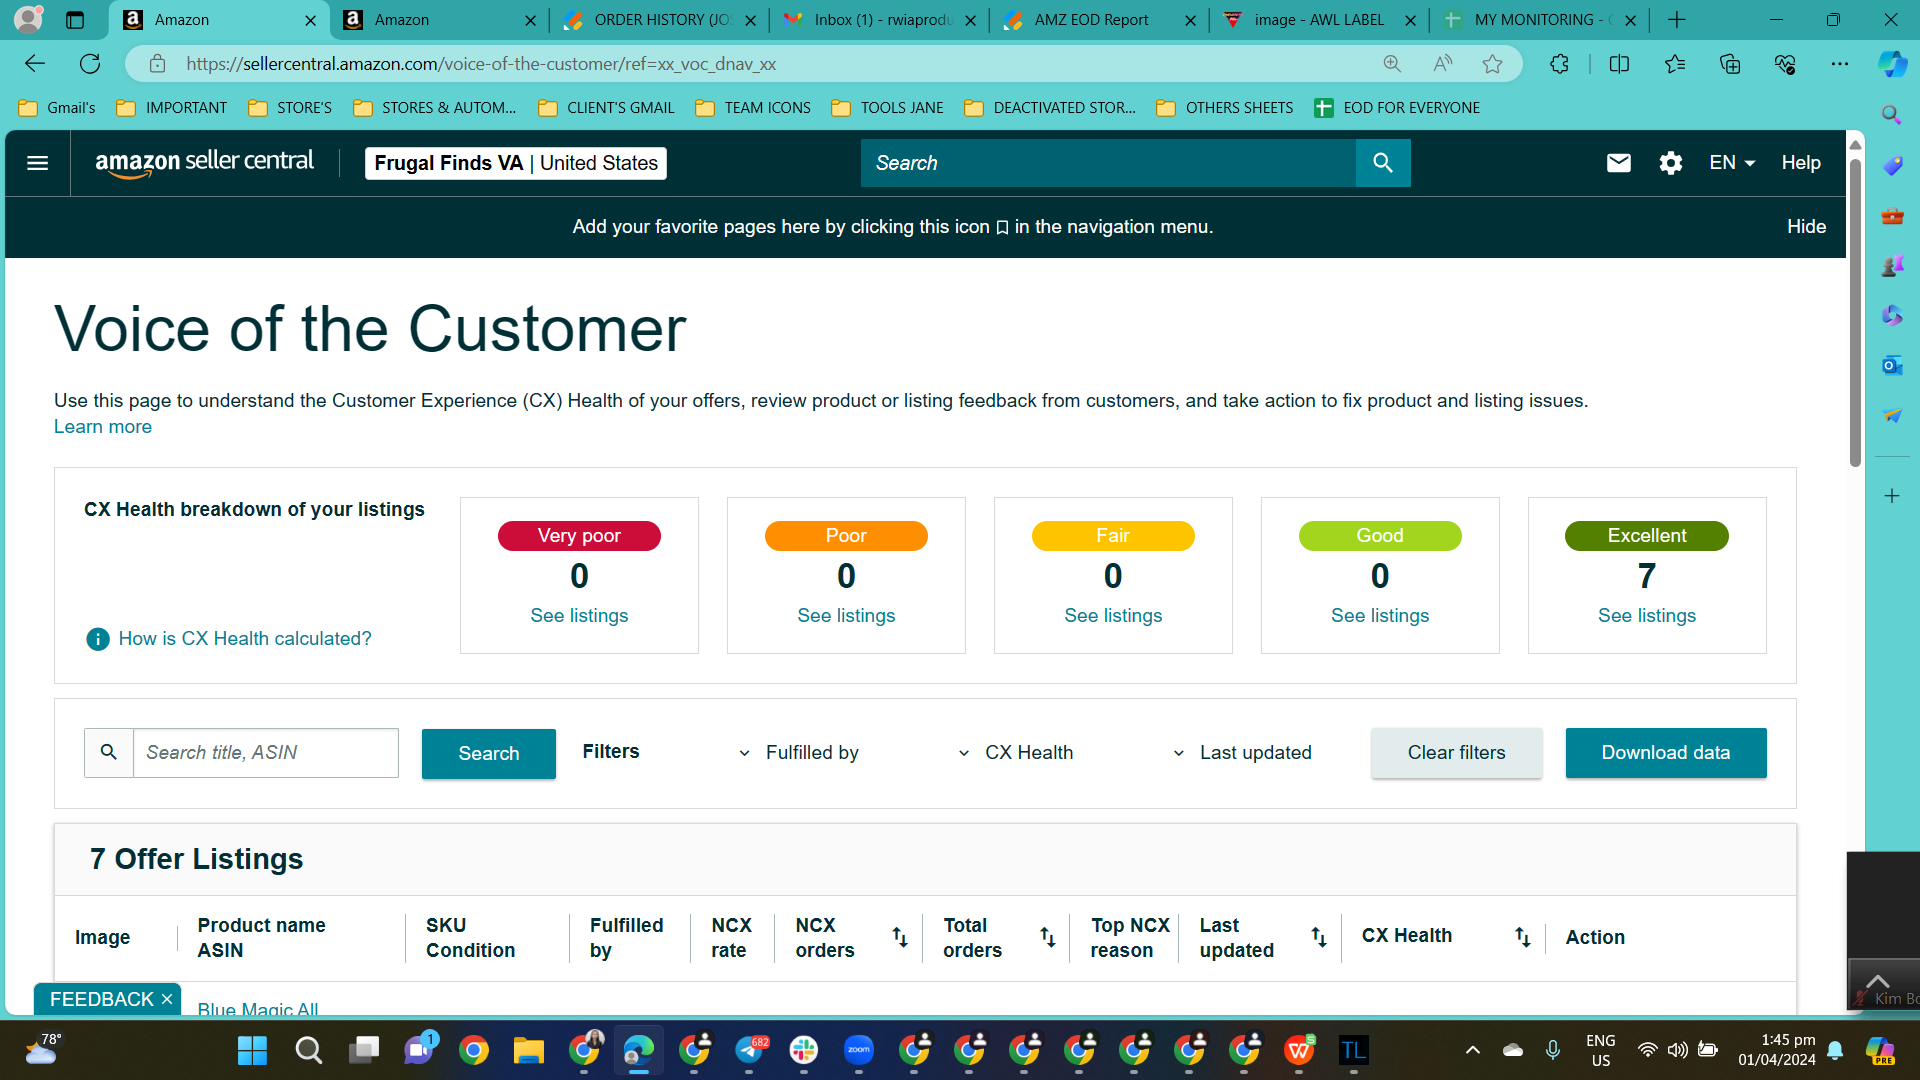Start Read aloud from the address bar
This screenshot has width=1920, height=1080.
pos(1442,64)
